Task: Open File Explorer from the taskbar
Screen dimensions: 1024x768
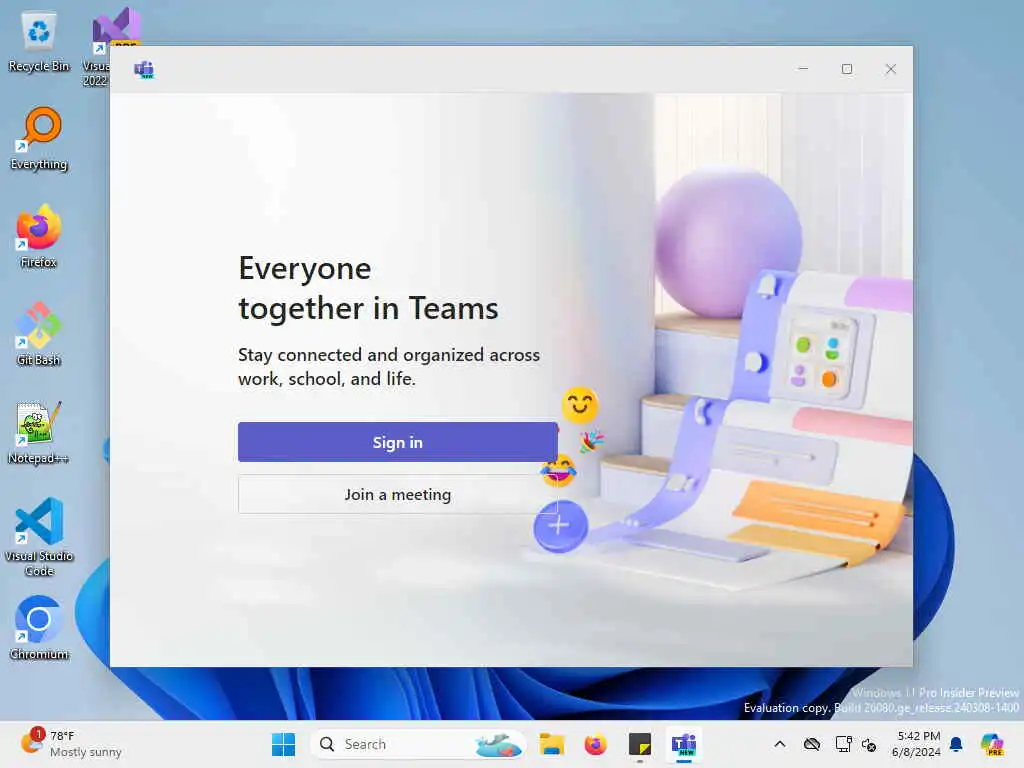Action: coord(552,744)
